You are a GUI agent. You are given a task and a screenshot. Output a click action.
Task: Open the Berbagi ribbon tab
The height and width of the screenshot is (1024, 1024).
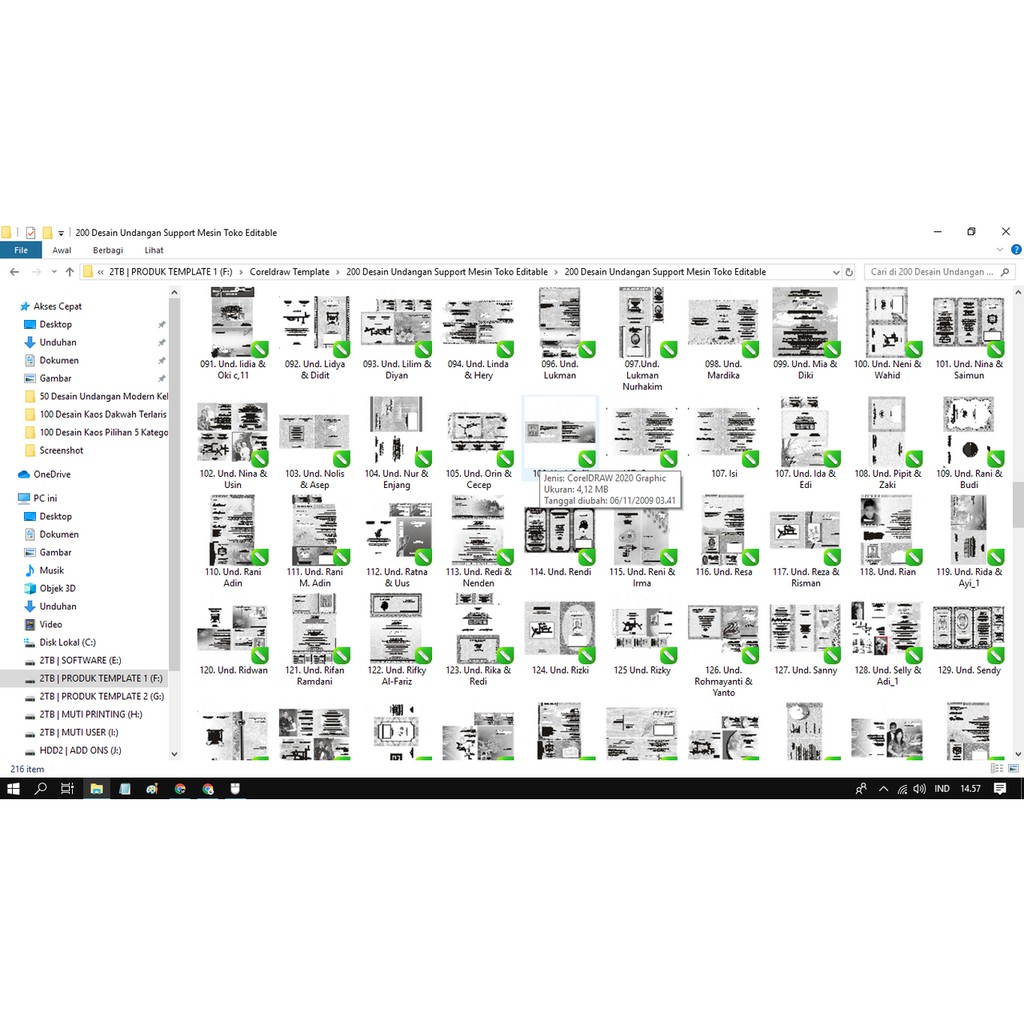(108, 251)
